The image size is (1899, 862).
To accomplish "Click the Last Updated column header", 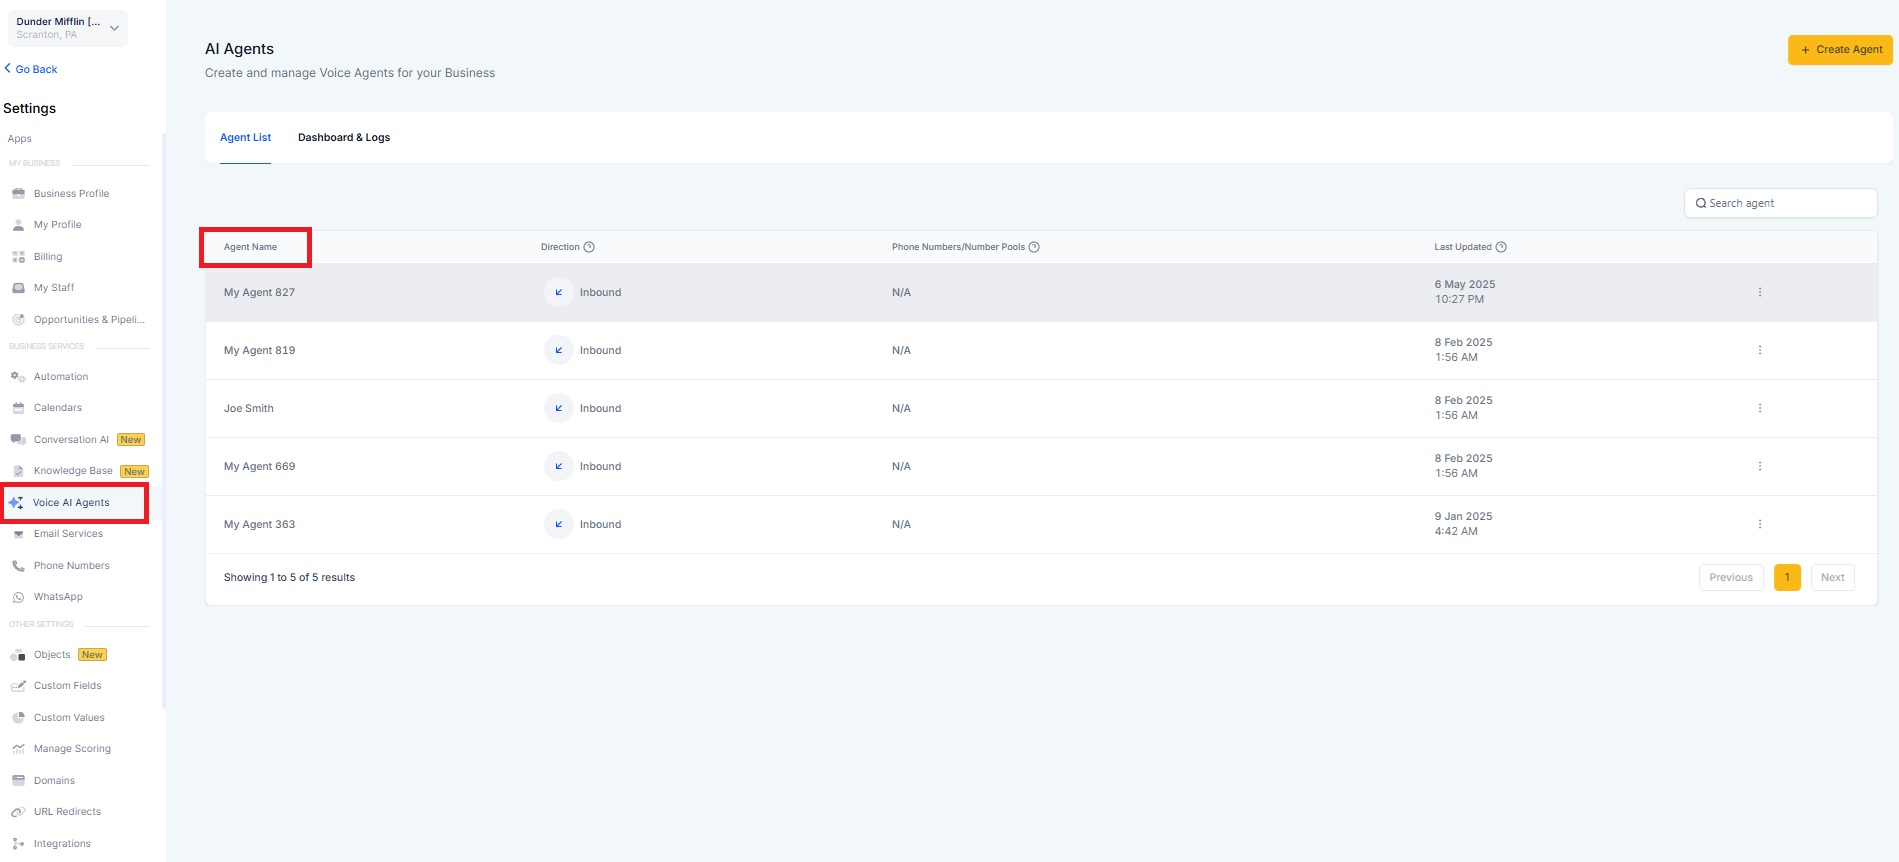I will pos(1463,247).
